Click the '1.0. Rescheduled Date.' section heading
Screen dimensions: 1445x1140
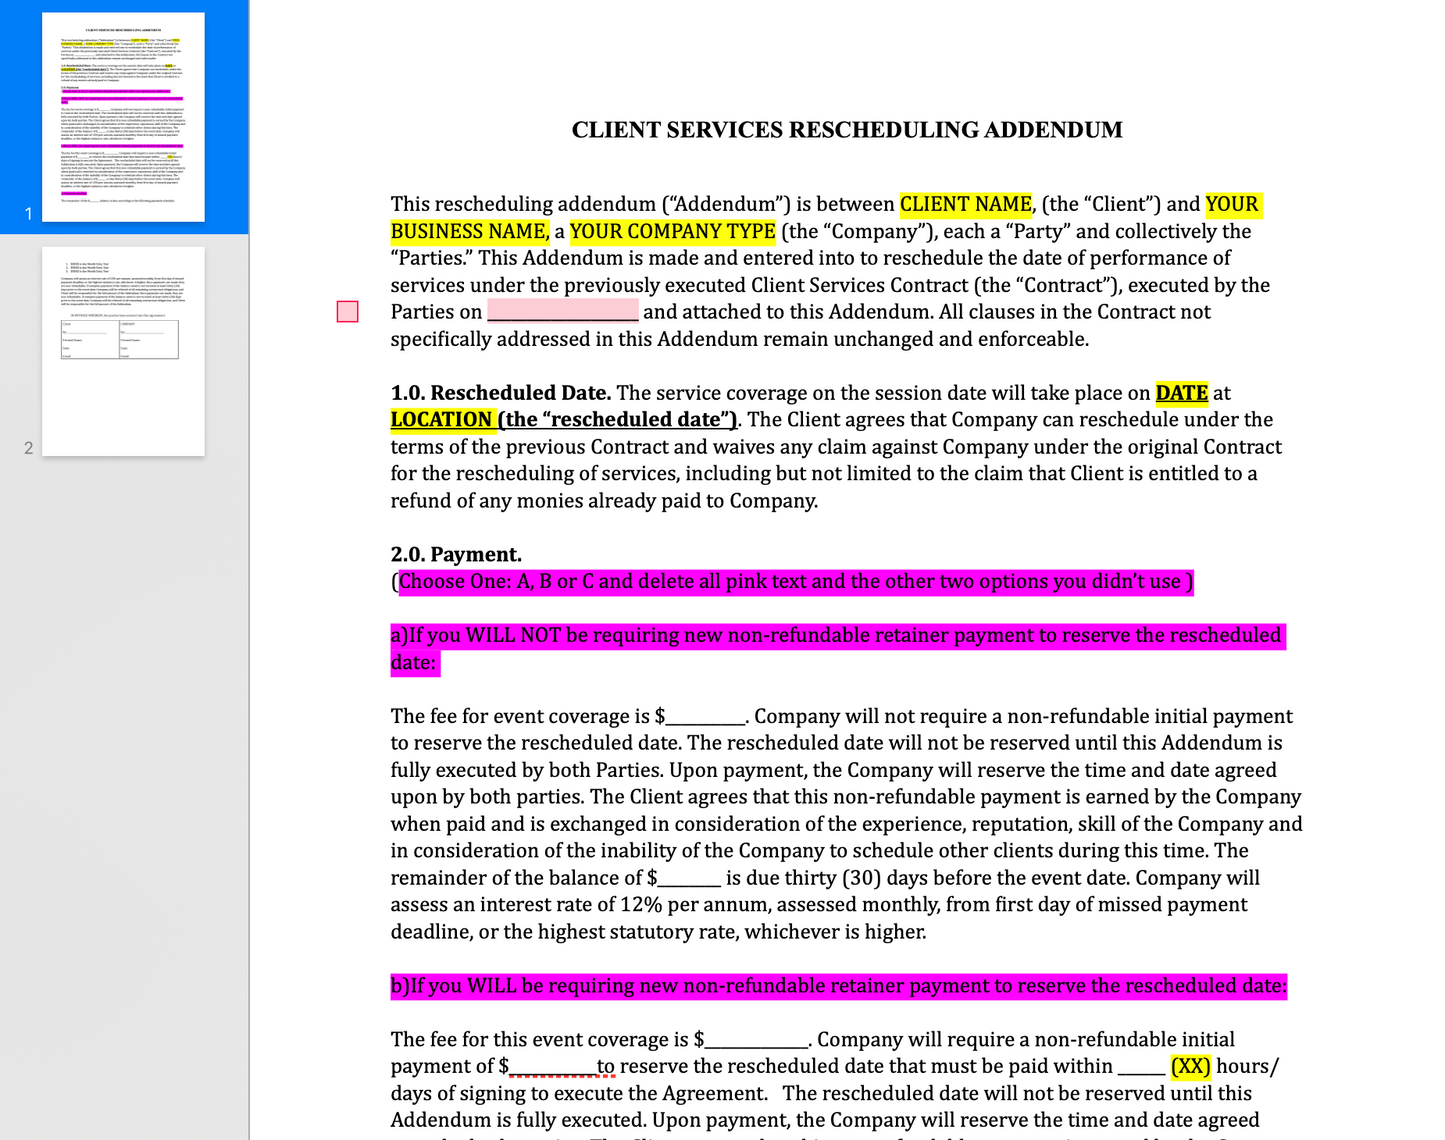(500, 393)
